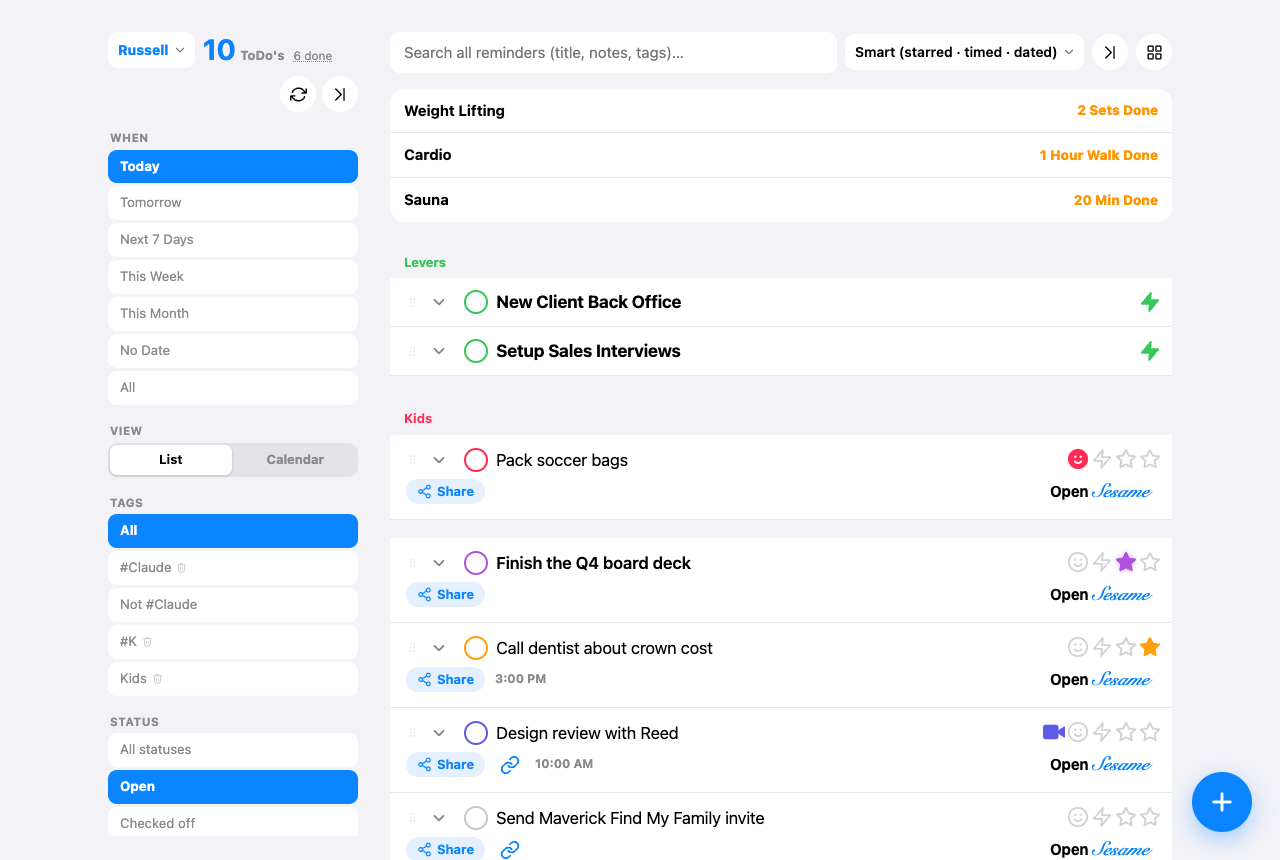Screen dimensions: 1280x860
Task: Expand Call dentist about crown cost chevron
Action: (439, 648)
